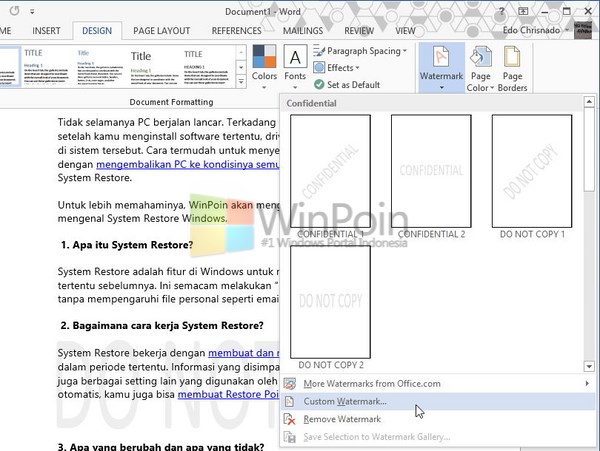Click the Confidential gallery section header
The image size is (600, 451).
432,103
